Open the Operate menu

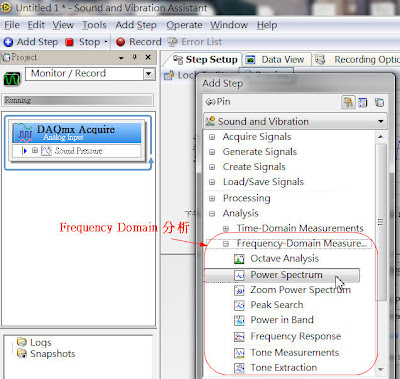(x=184, y=25)
